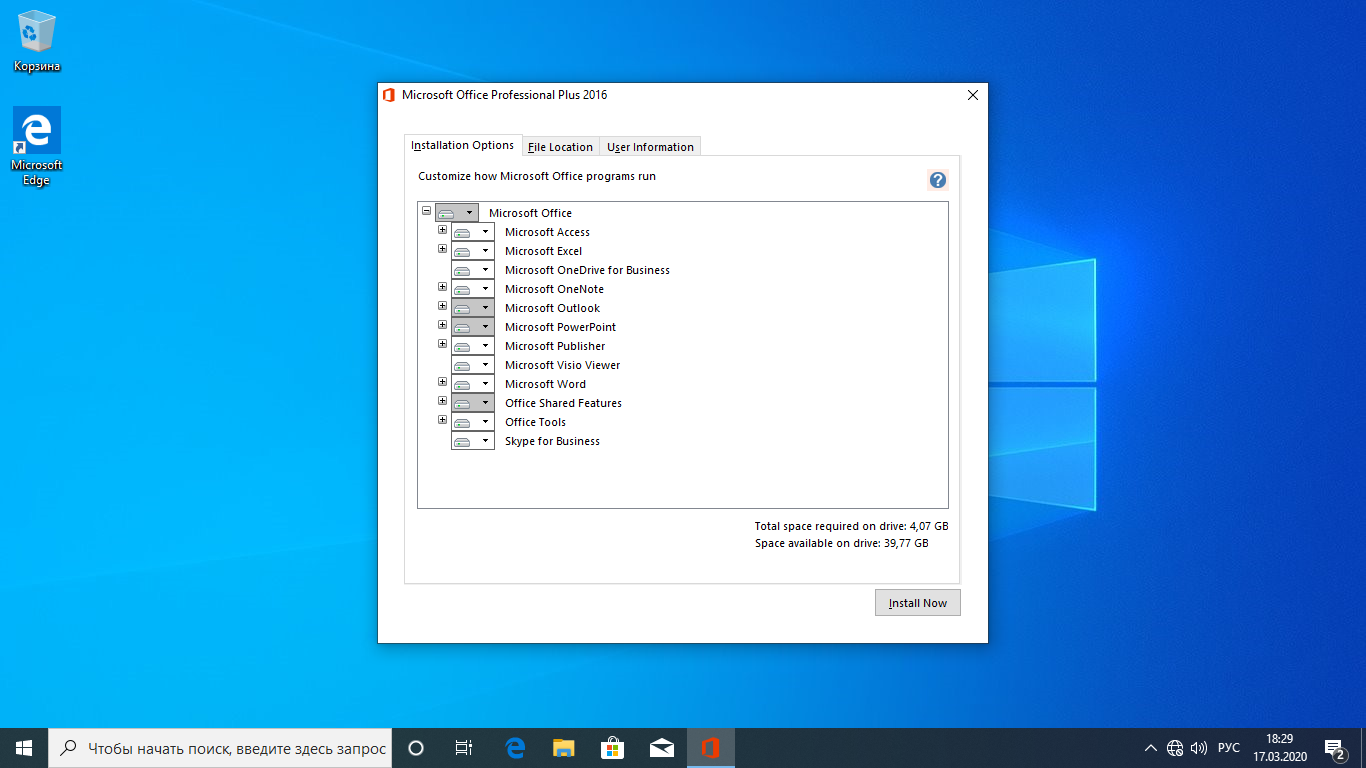Open the help icon in Installation Options
Image resolution: width=1366 pixels, height=768 pixels.
(x=937, y=180)
